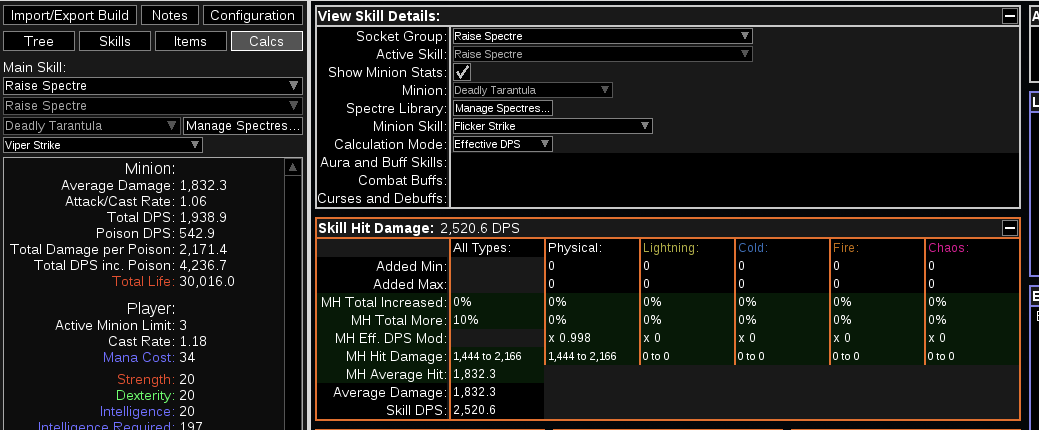Click the Lightning column header
Viewport: 1039px width, 430px height.
[x=671, y=248]
